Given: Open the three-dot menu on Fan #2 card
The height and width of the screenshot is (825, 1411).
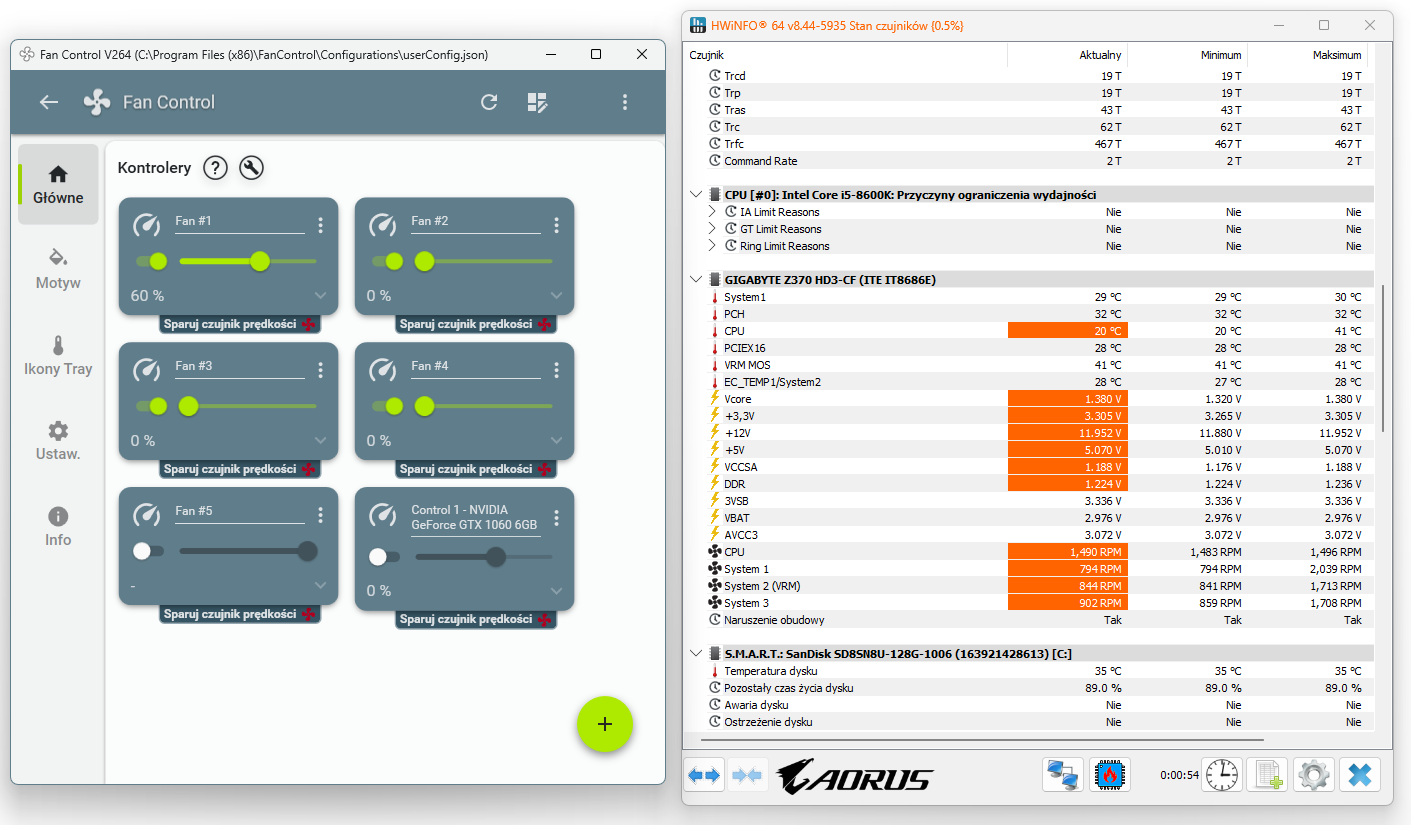Looking at the screenshot, I should 556,226.
